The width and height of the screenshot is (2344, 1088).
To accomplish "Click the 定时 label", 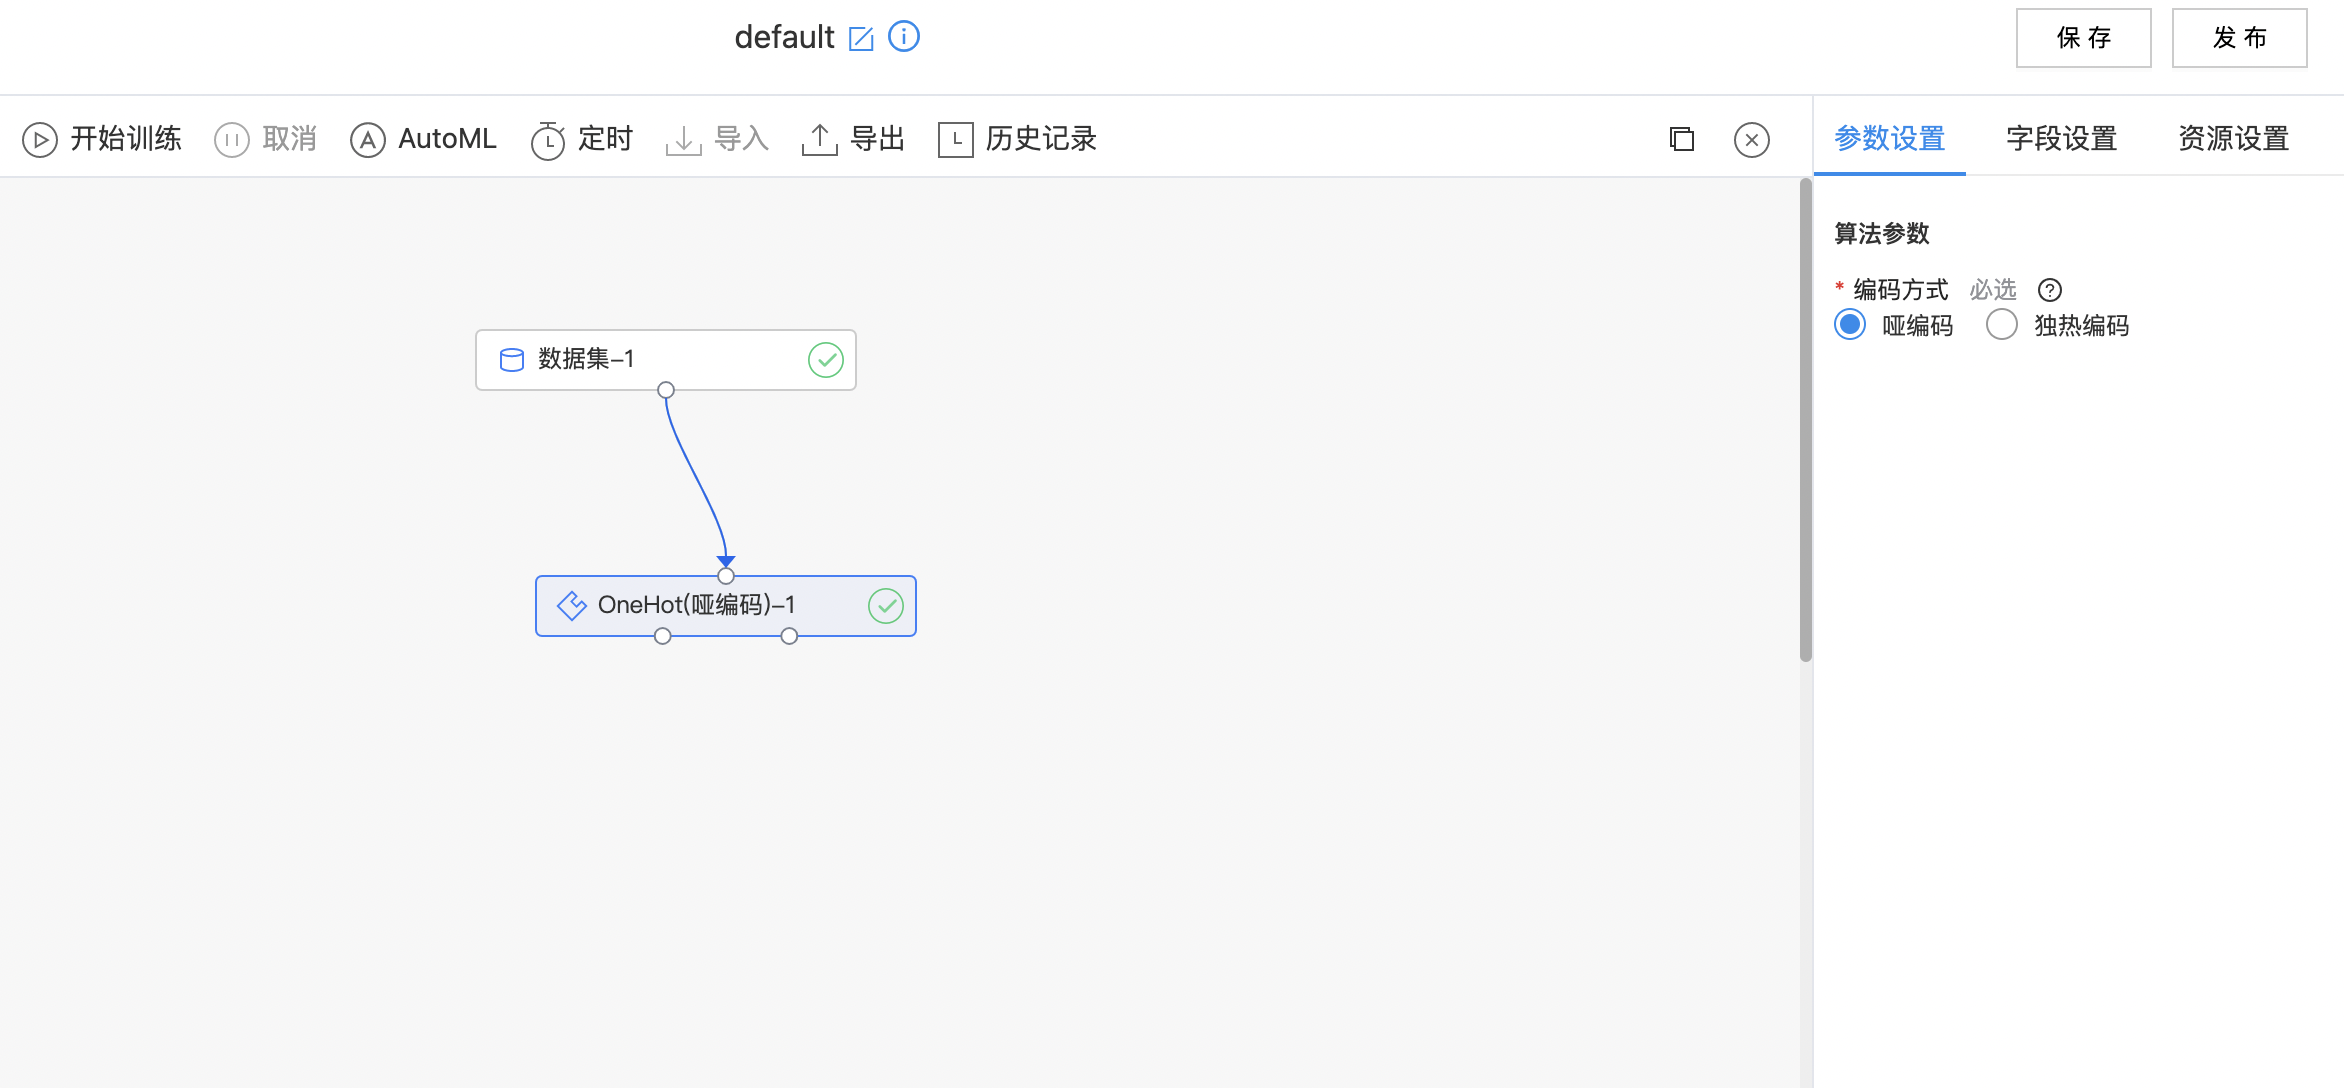I will click(606, 139).
